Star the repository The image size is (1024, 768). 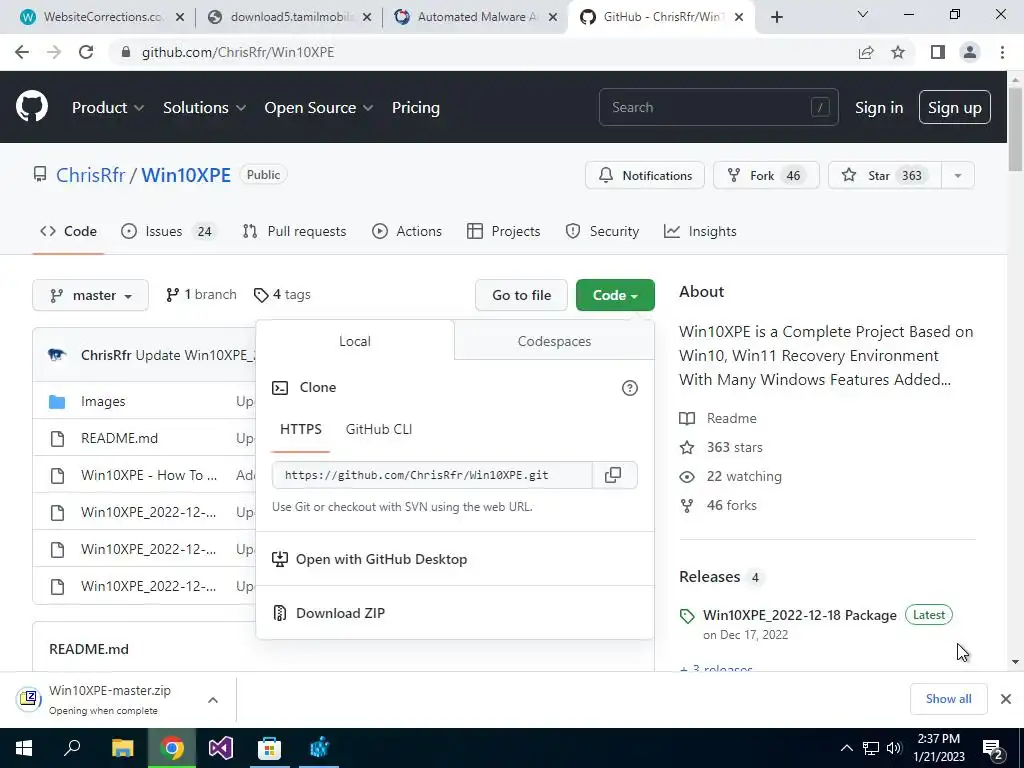tap(885, 176)
